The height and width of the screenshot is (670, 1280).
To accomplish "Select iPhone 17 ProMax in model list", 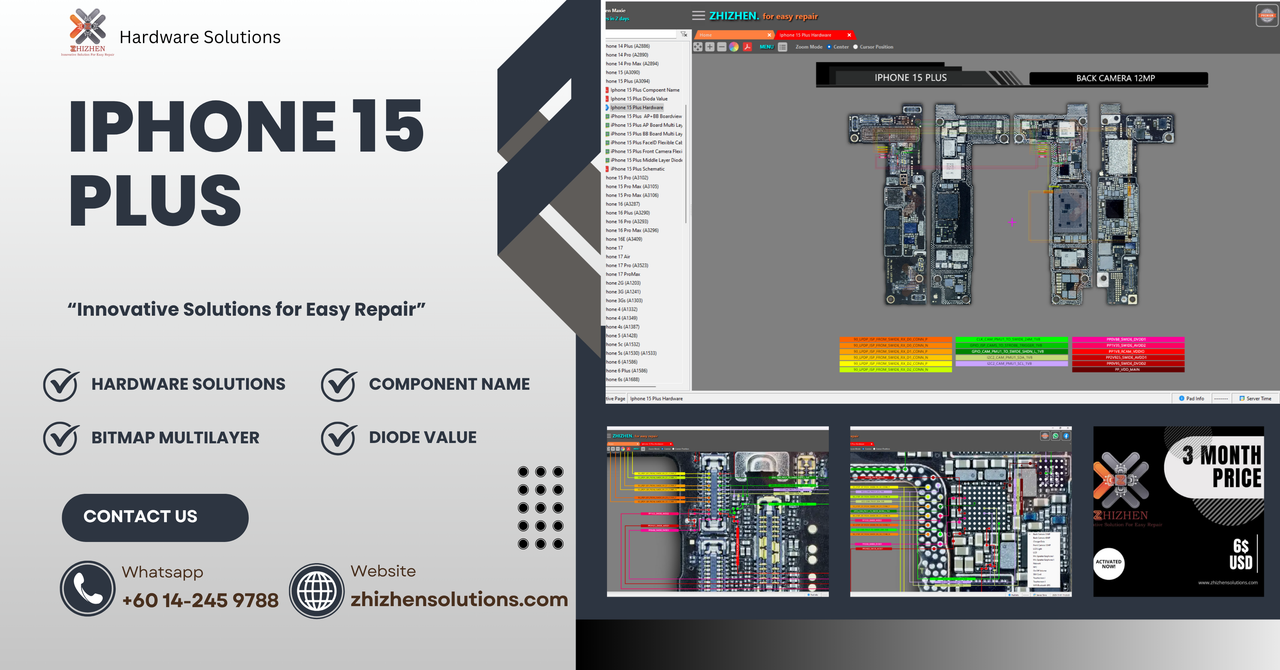I will point(623,274).
